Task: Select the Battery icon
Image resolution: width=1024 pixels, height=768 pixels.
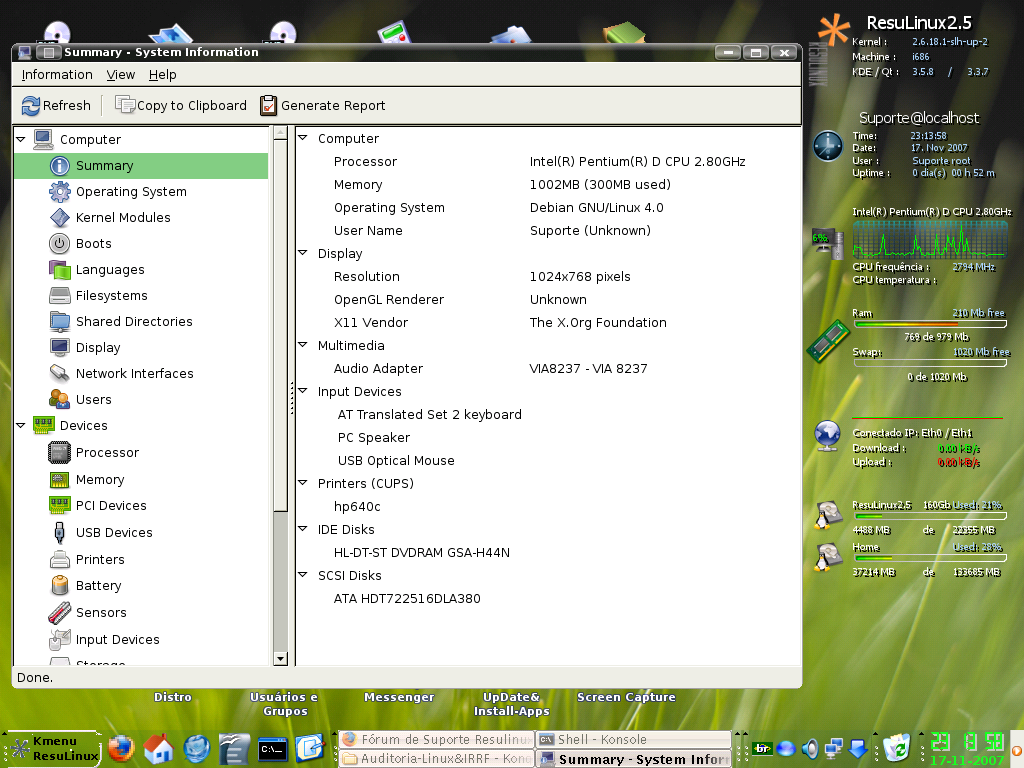Action: [x=59, y=586]
